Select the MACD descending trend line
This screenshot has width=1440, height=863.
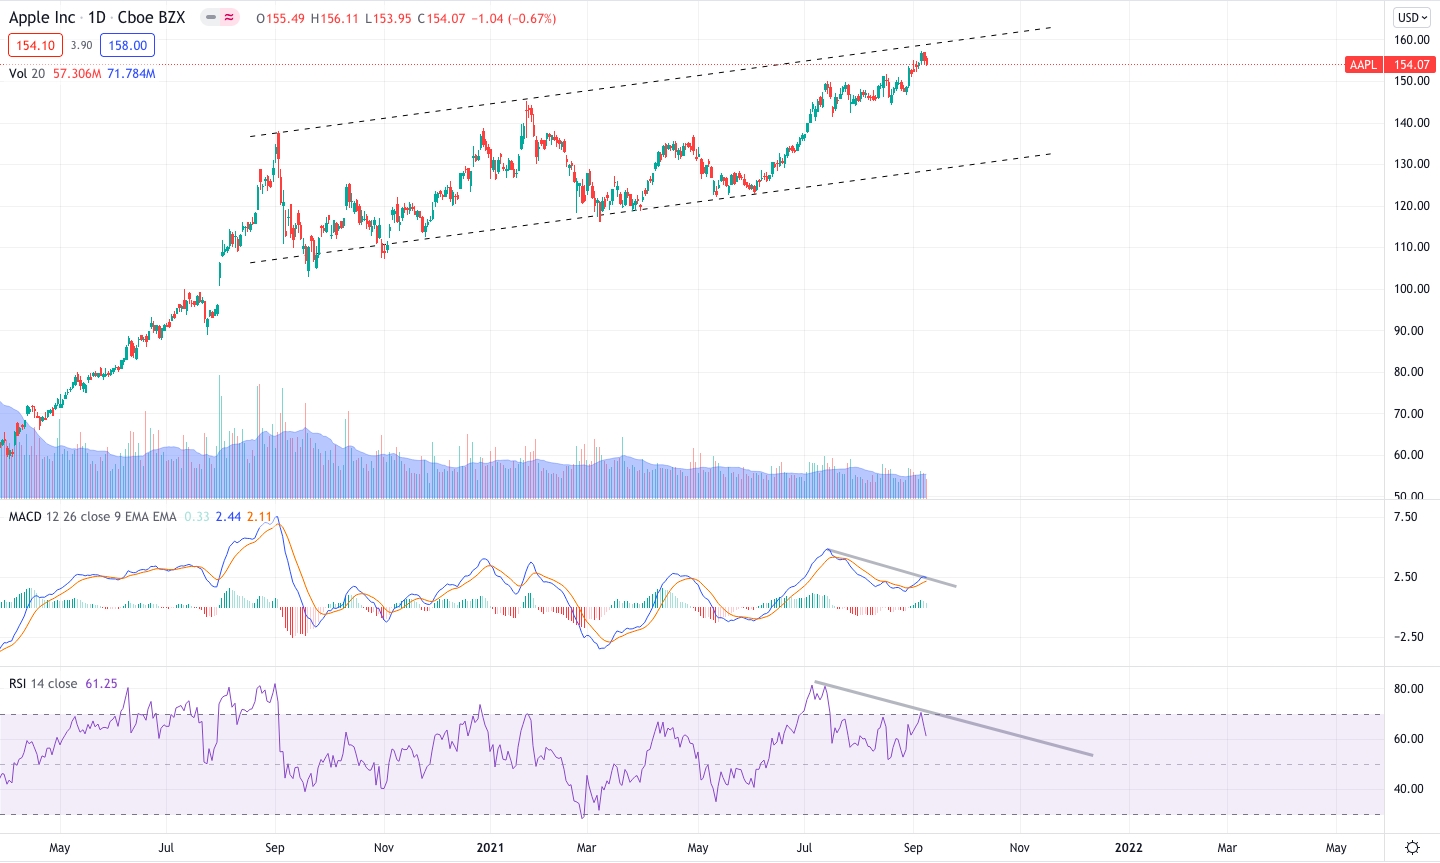[892, 568]
